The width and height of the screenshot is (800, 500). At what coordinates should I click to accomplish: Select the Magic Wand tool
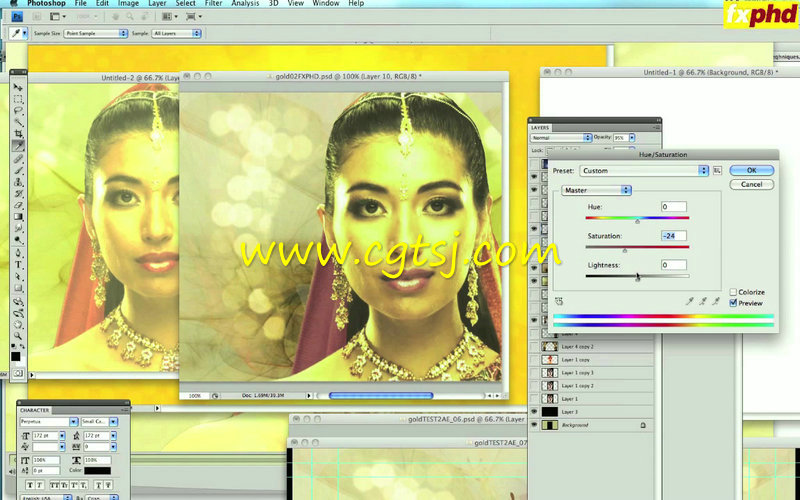(x=18, y=122)
